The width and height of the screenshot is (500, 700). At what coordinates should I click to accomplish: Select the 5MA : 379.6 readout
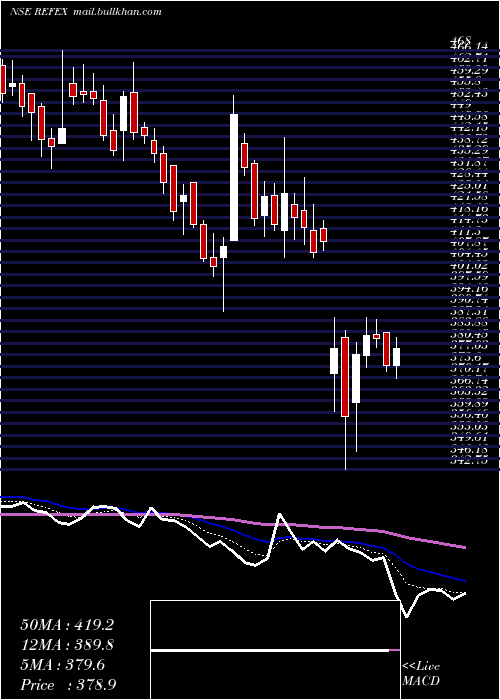click(x=63, y=665)
